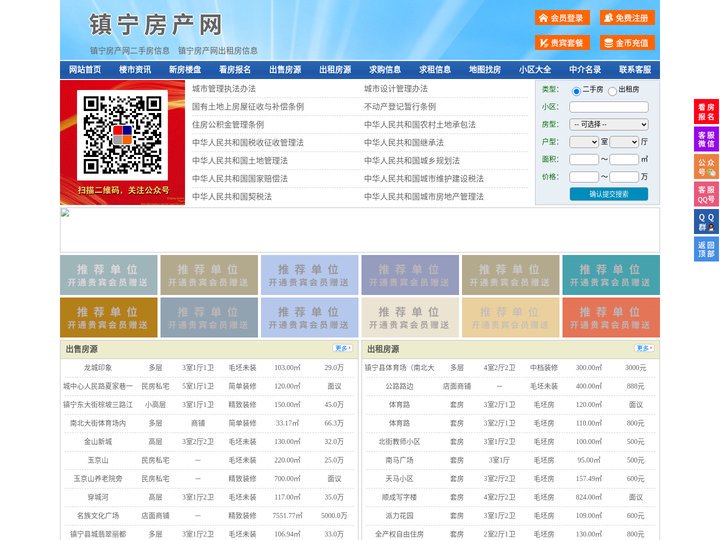
Task: Click the broken image icon below the QR banner
Action: (65, 213)
